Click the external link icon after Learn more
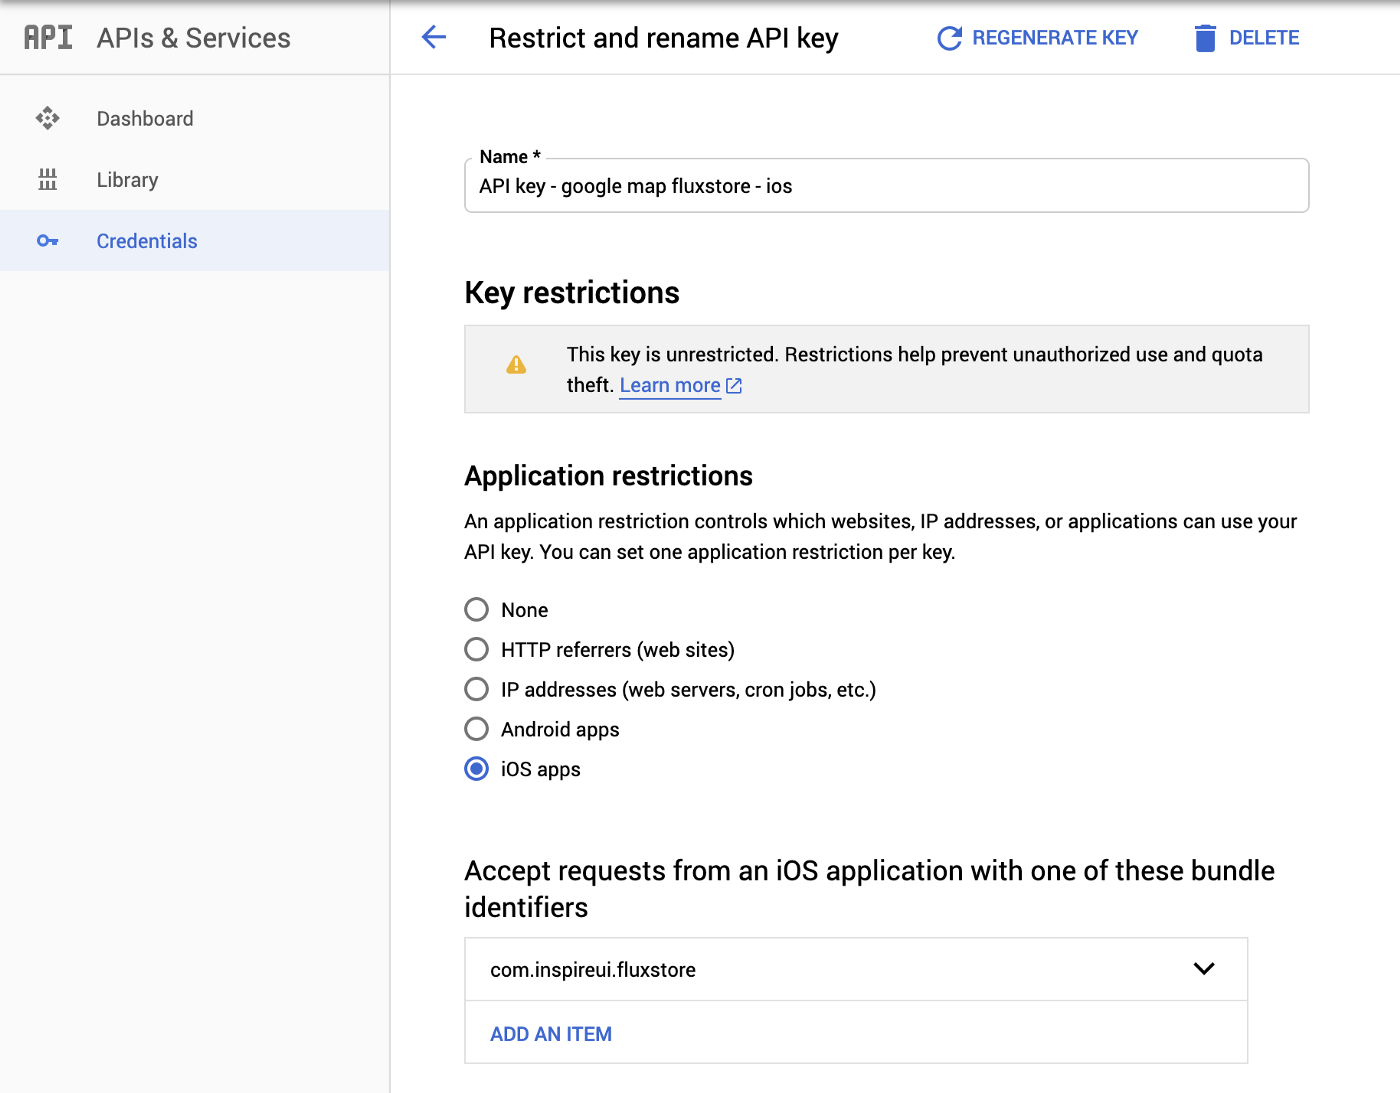The height and width of the screenshot is (1093, 1400). click(x=734, y=386)
